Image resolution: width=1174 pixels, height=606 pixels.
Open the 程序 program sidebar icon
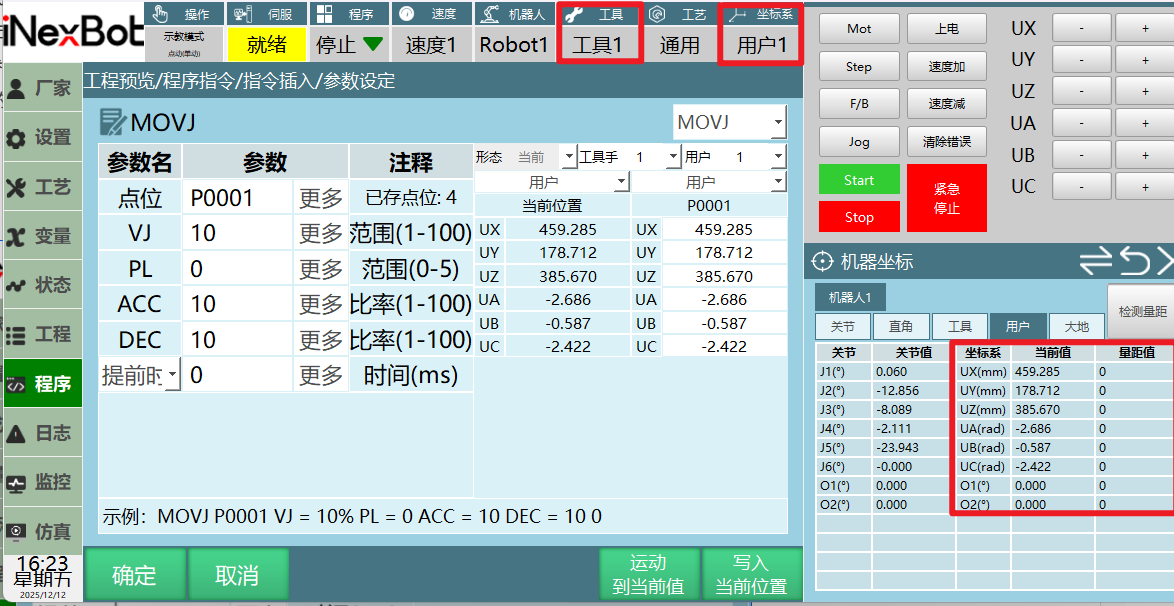coord(43,384)
